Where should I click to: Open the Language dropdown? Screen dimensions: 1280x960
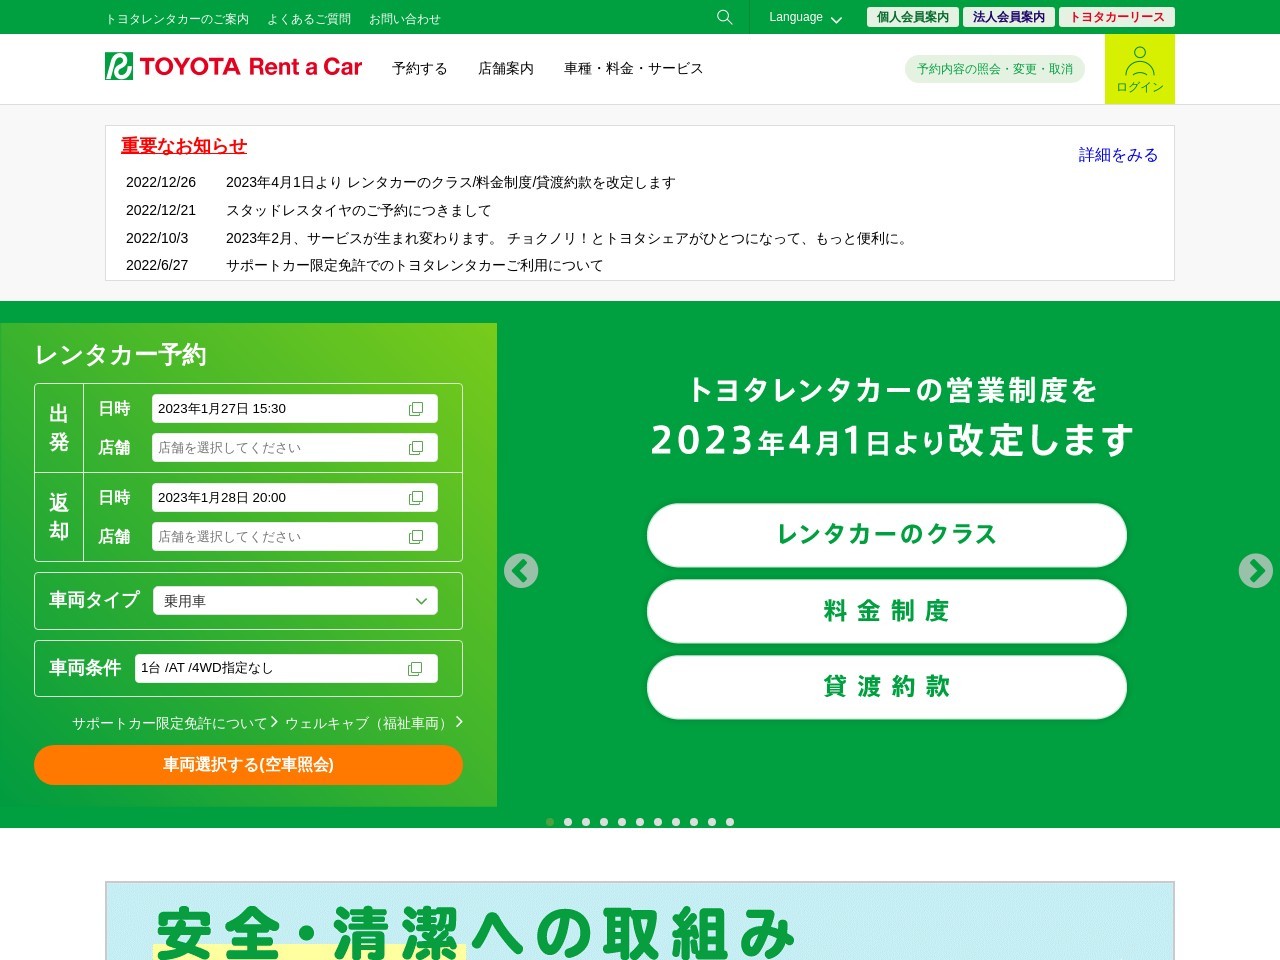click(805, 18)
